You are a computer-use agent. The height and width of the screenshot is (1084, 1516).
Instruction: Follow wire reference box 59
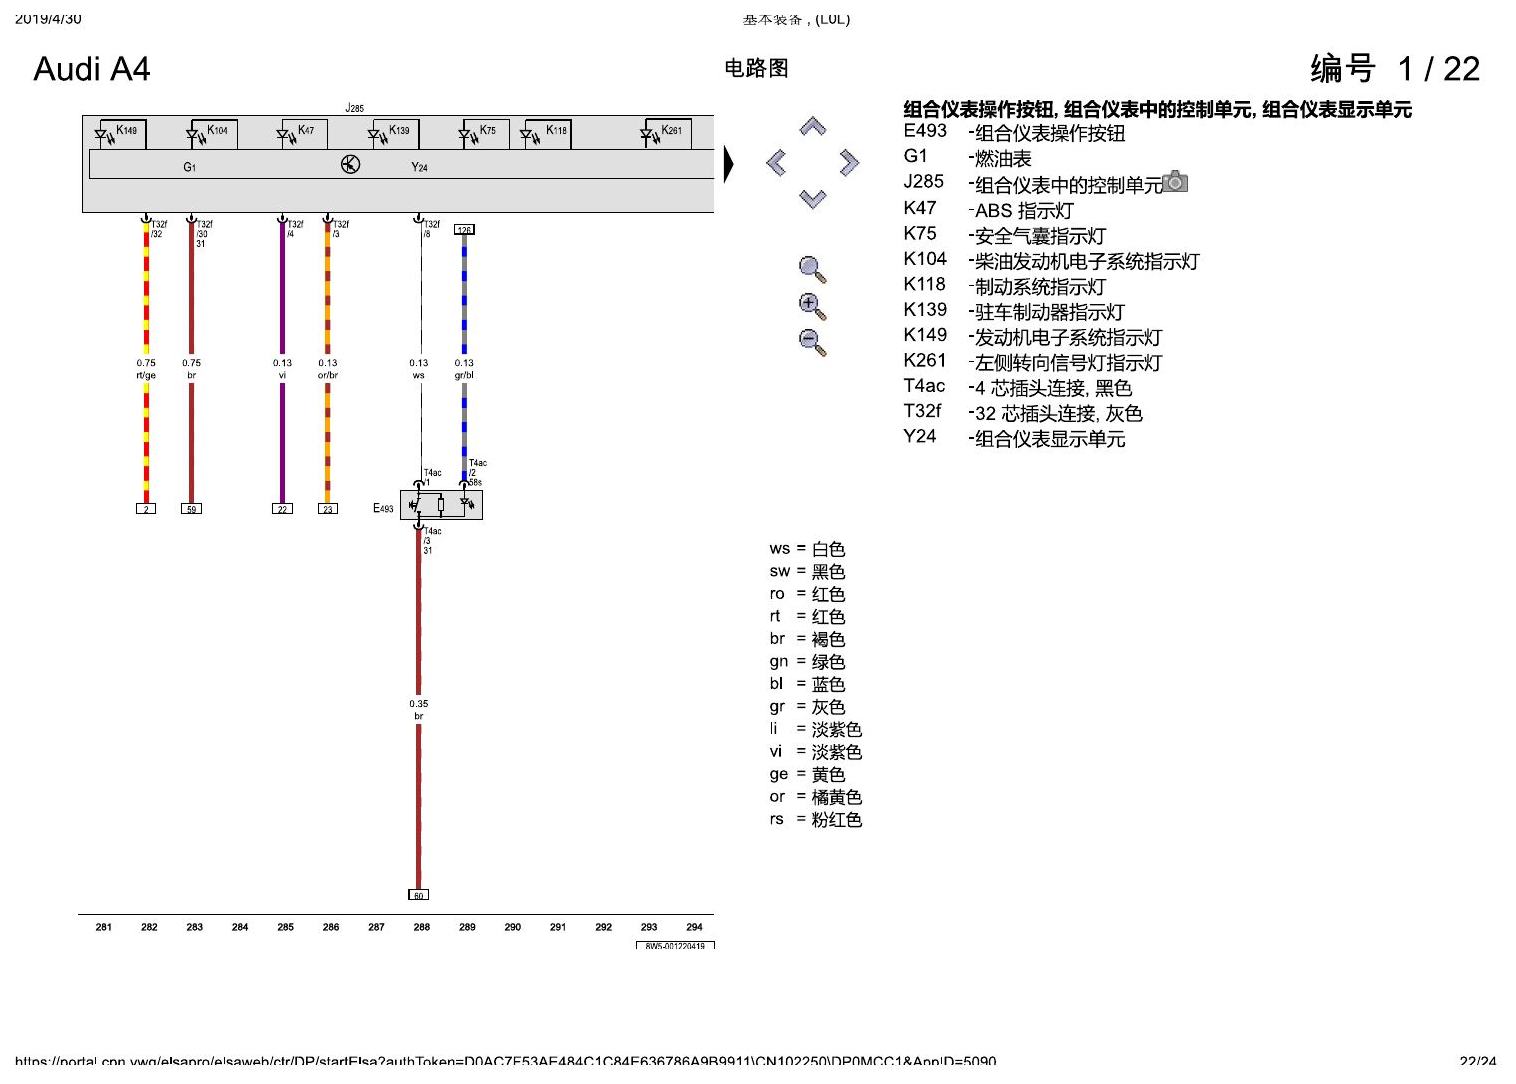tap(191, 509)
